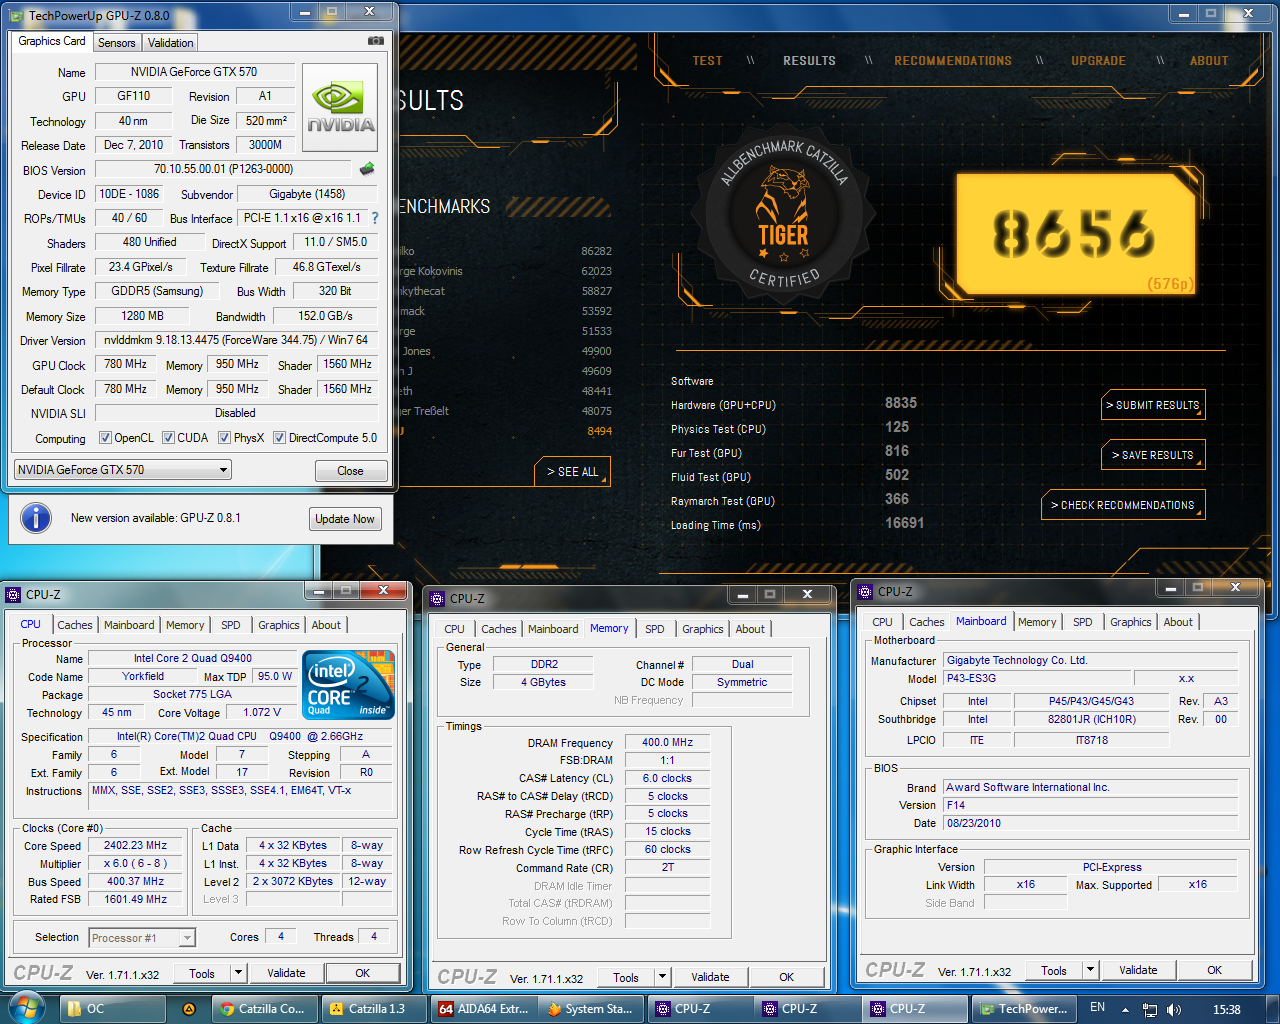Open Catzilla 1.3 taskbar item

[x=374, y=1009]
